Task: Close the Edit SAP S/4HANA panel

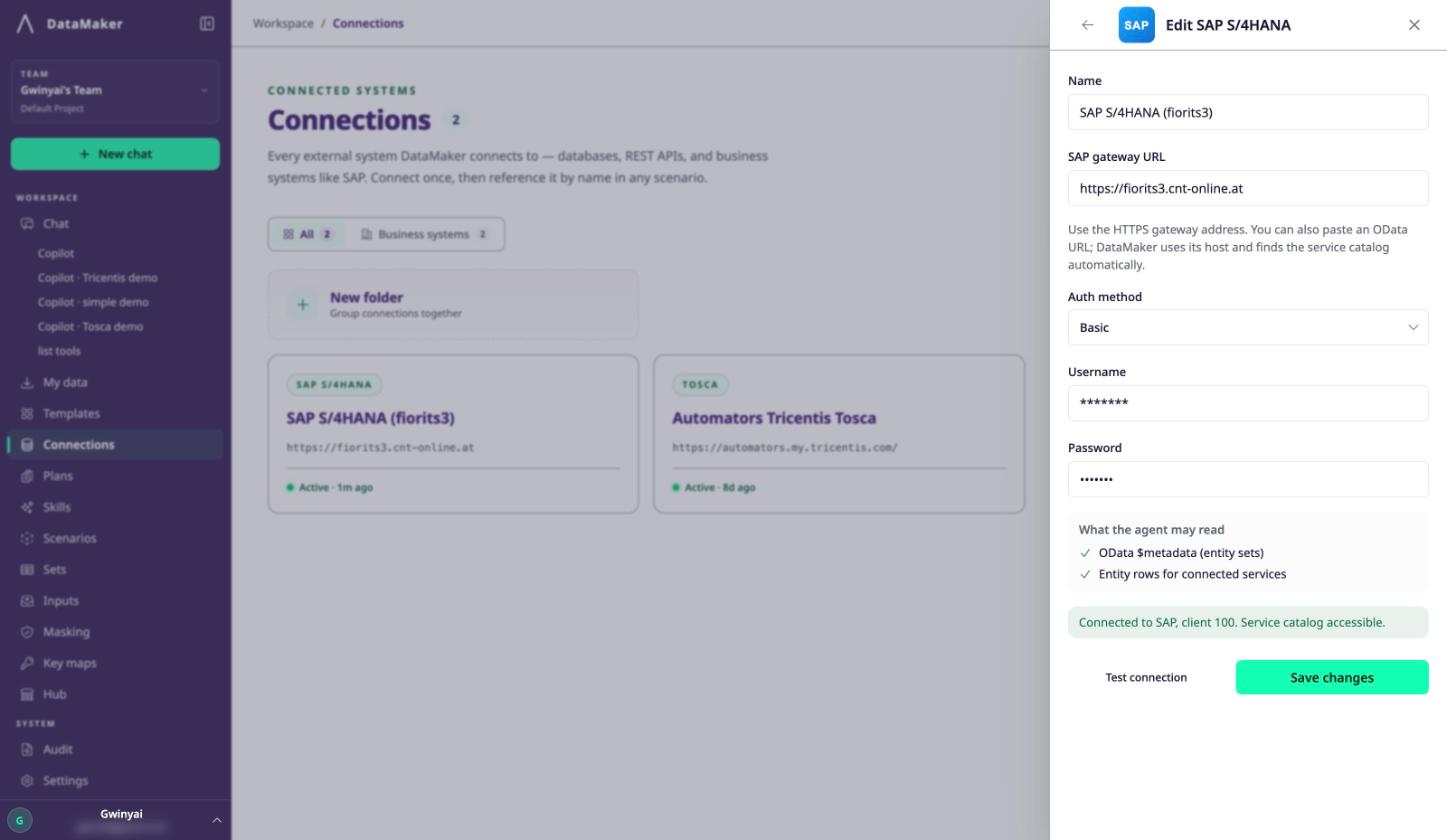Action: [1414, 25]
